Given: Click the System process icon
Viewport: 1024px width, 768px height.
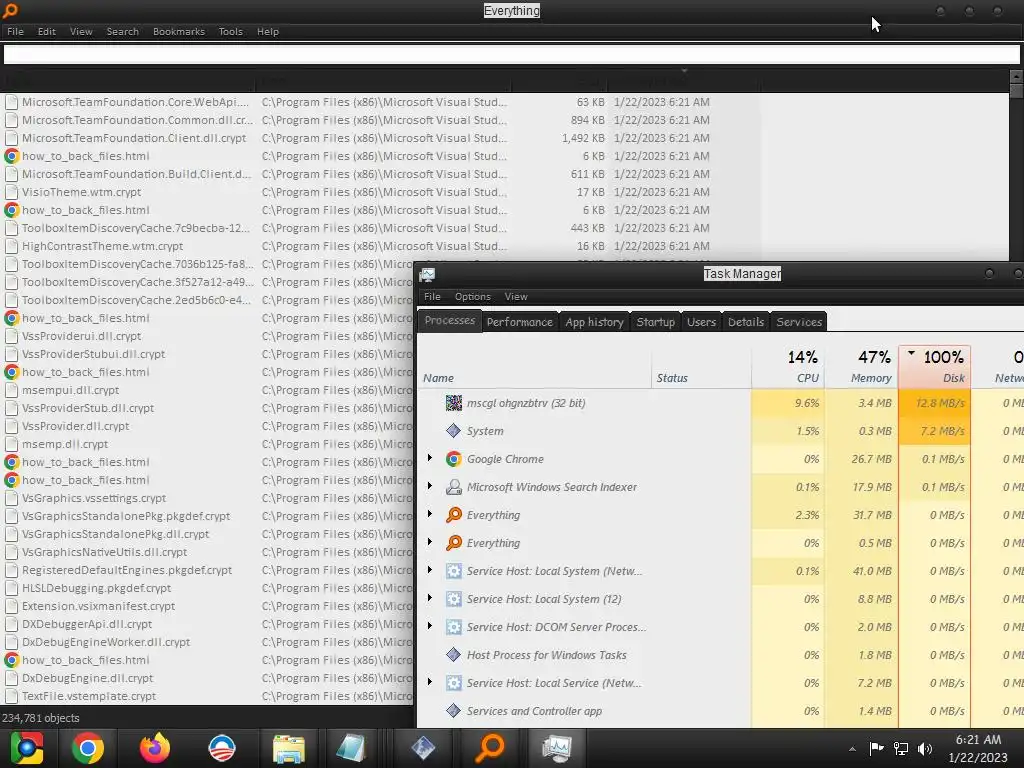Looking at the screenshot, I should (x=453, y=431).
